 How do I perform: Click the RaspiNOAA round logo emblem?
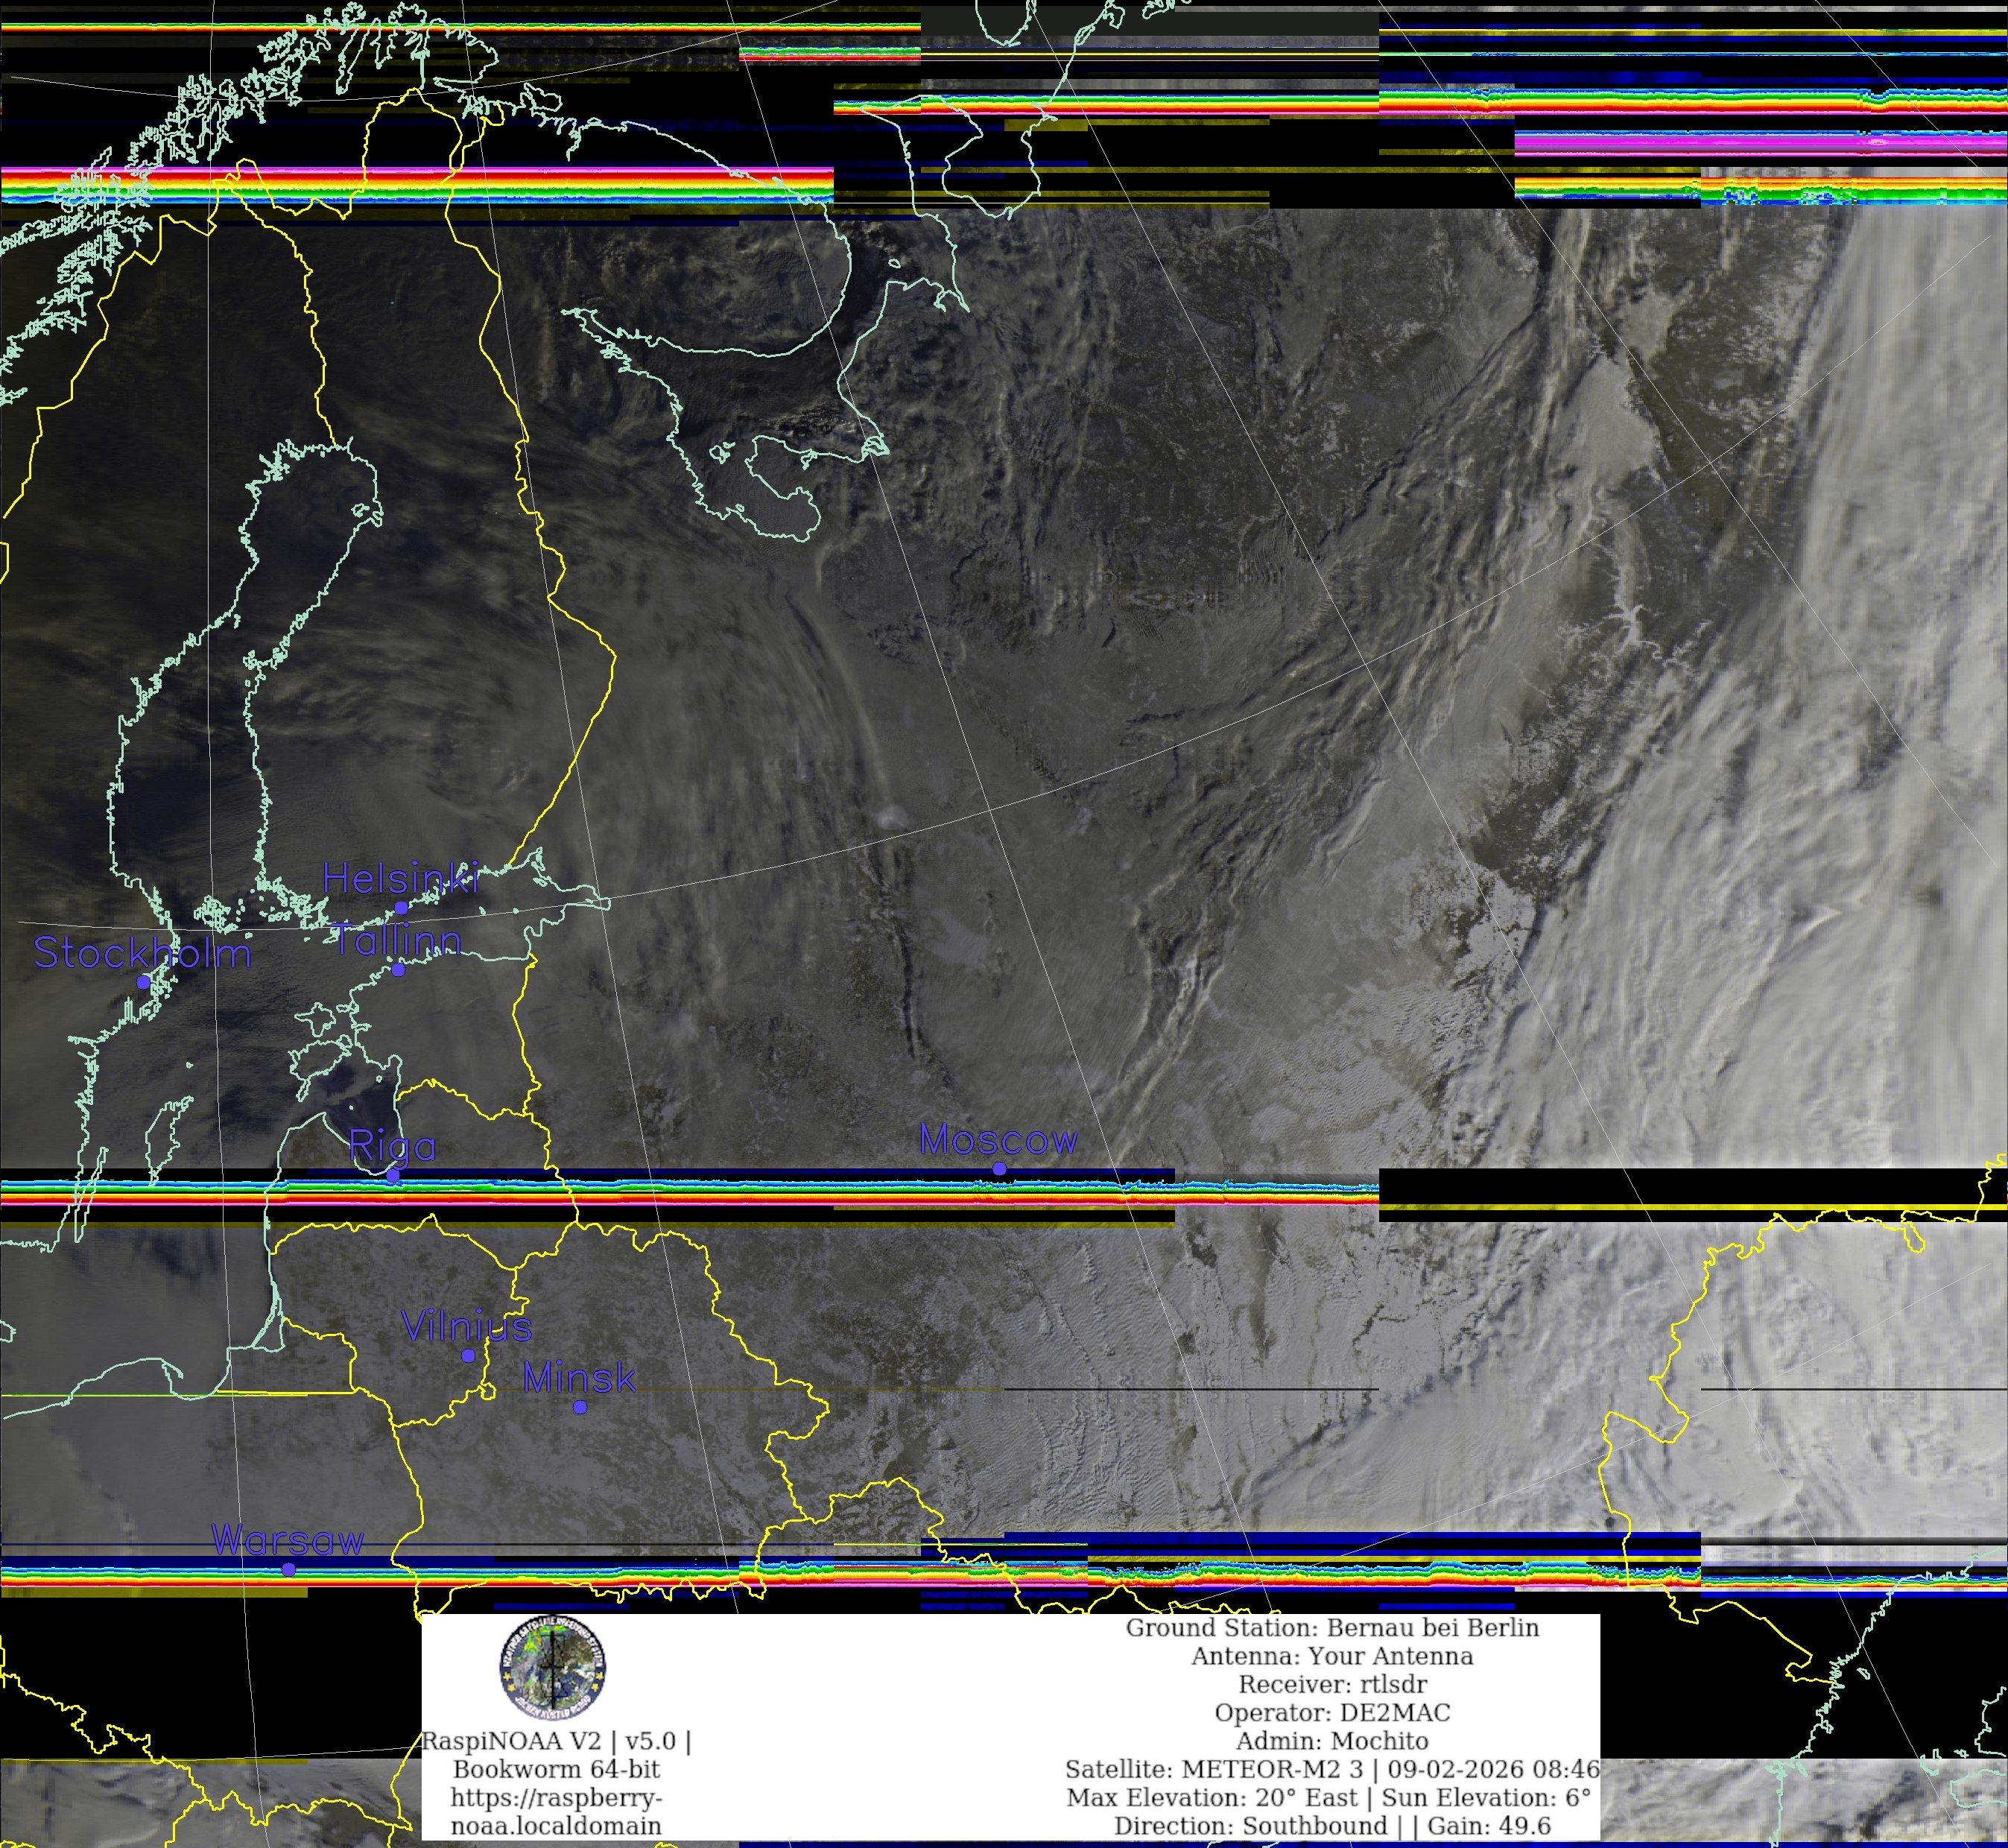click(x=553, y=1668)
